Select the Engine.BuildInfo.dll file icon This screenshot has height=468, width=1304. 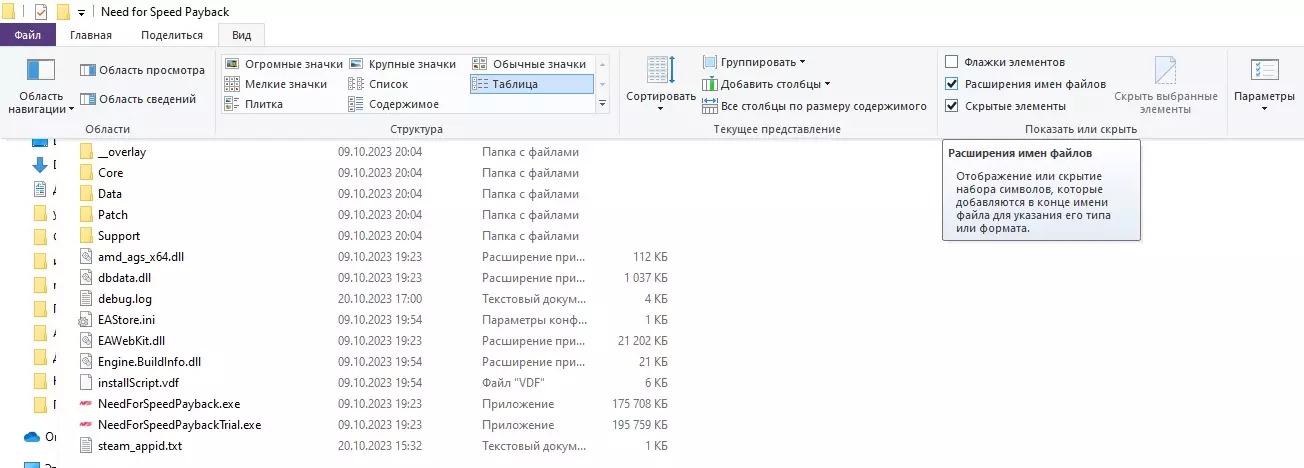pyautogui.click(x=86, y=362)
